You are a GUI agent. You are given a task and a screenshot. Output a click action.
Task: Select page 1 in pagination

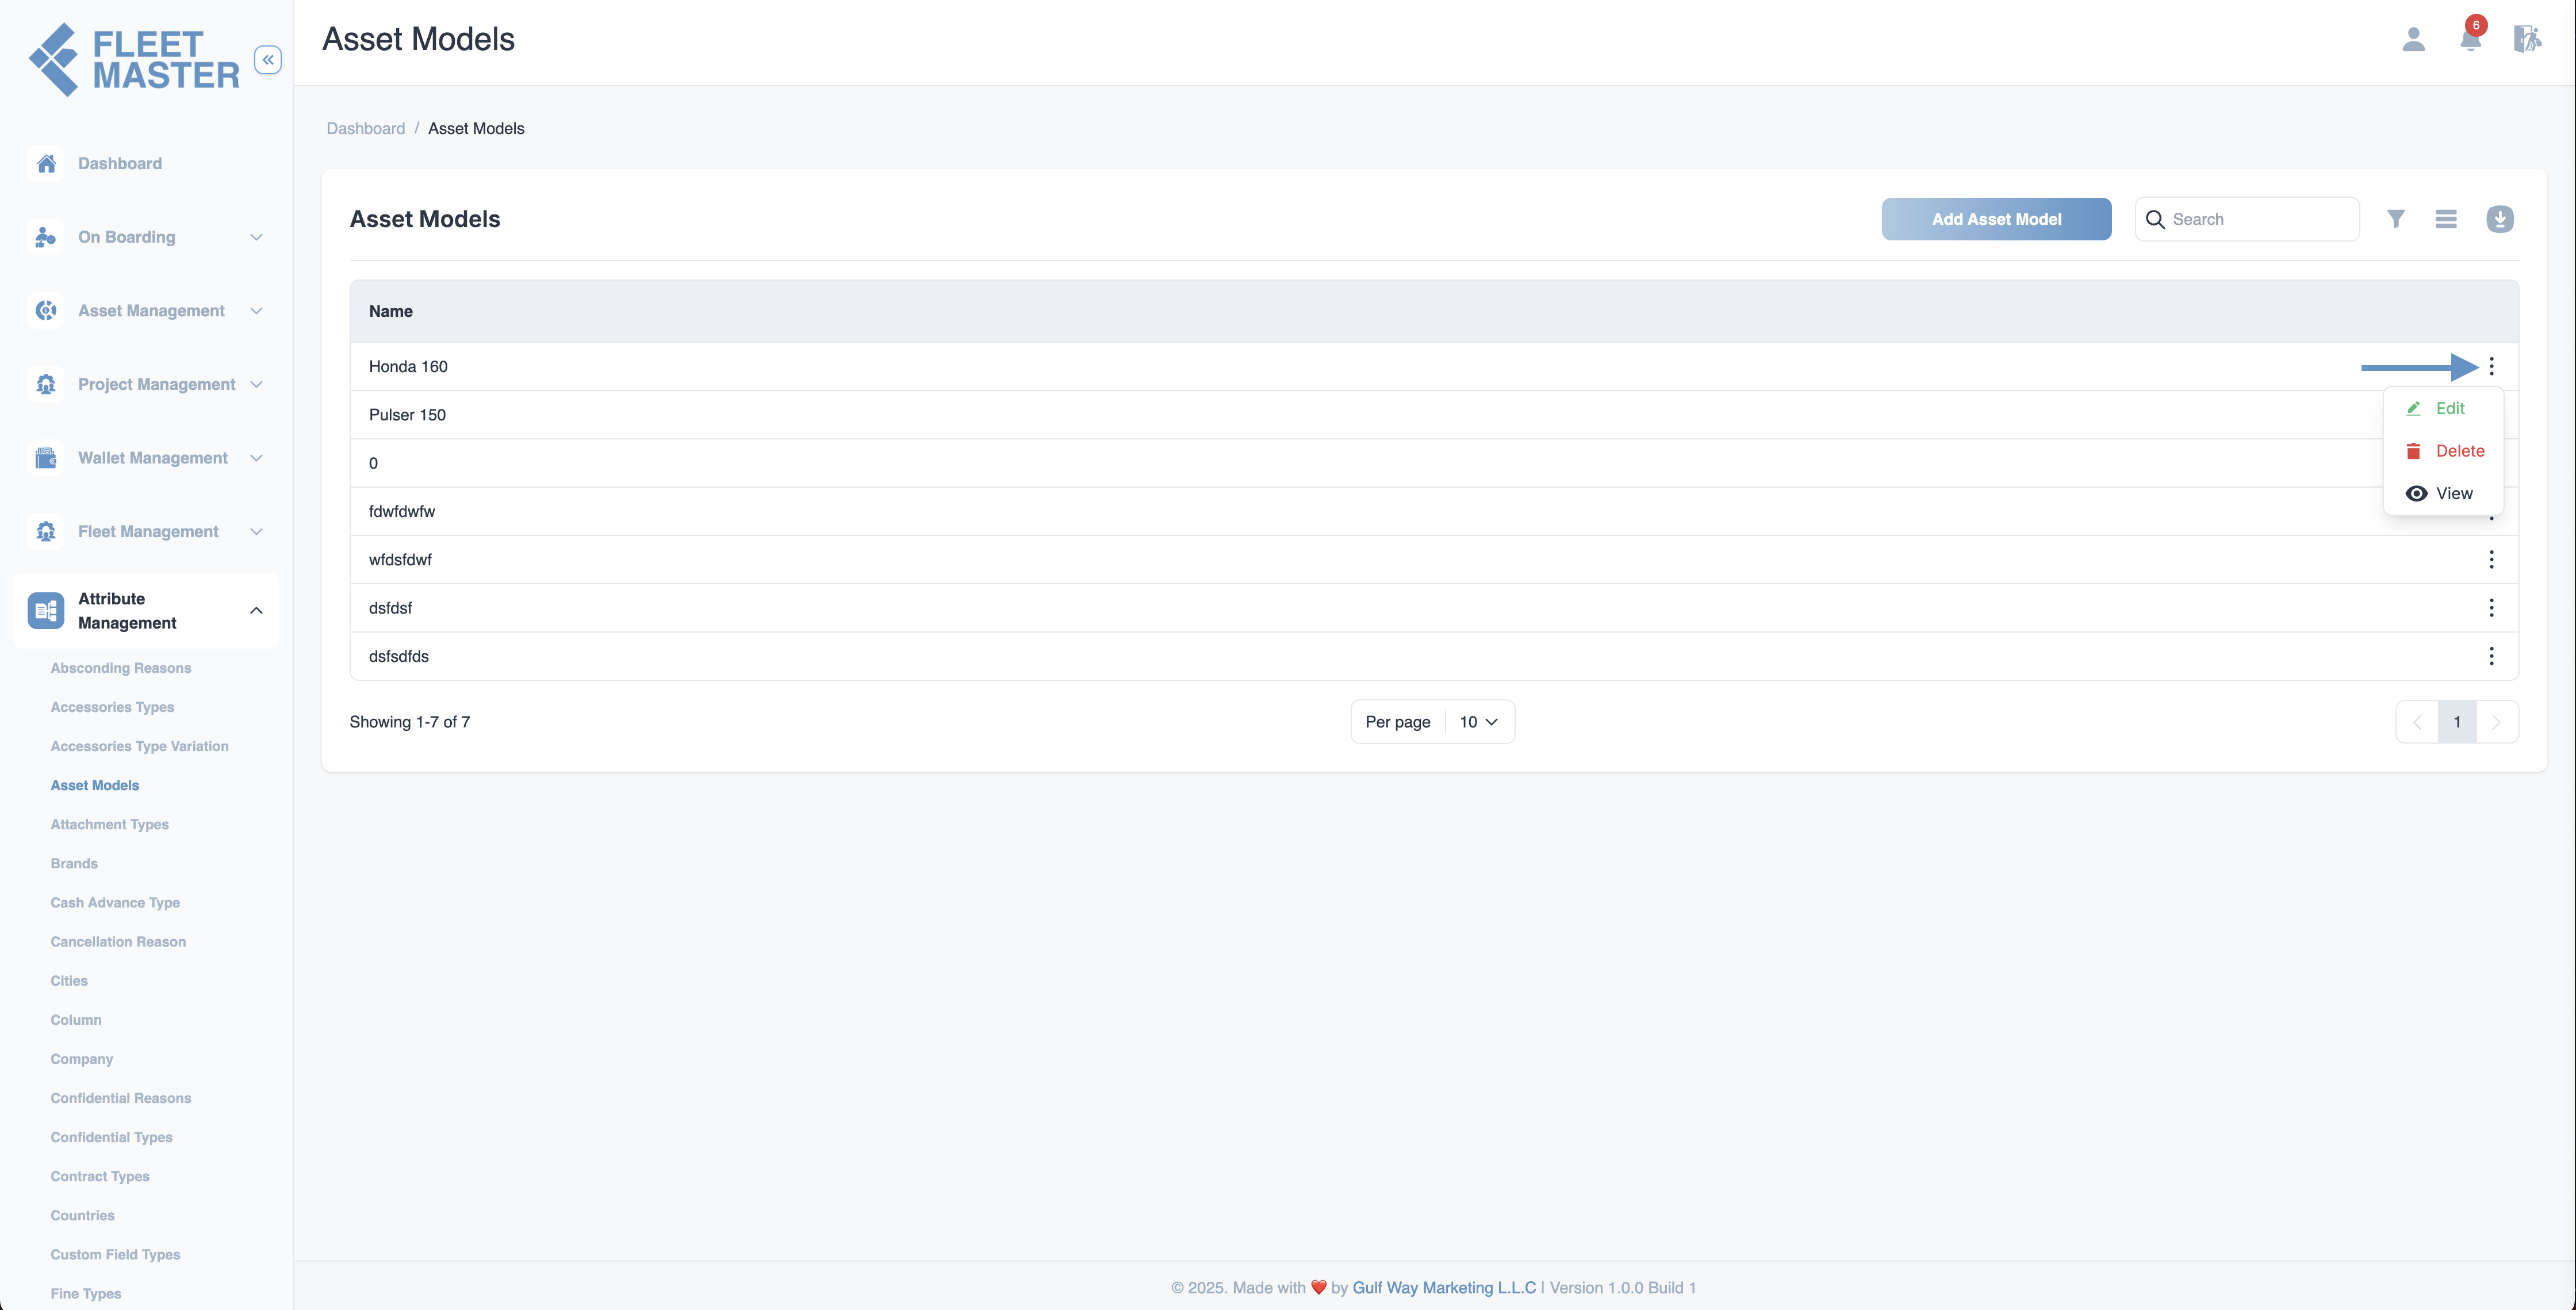point(2457,722)
